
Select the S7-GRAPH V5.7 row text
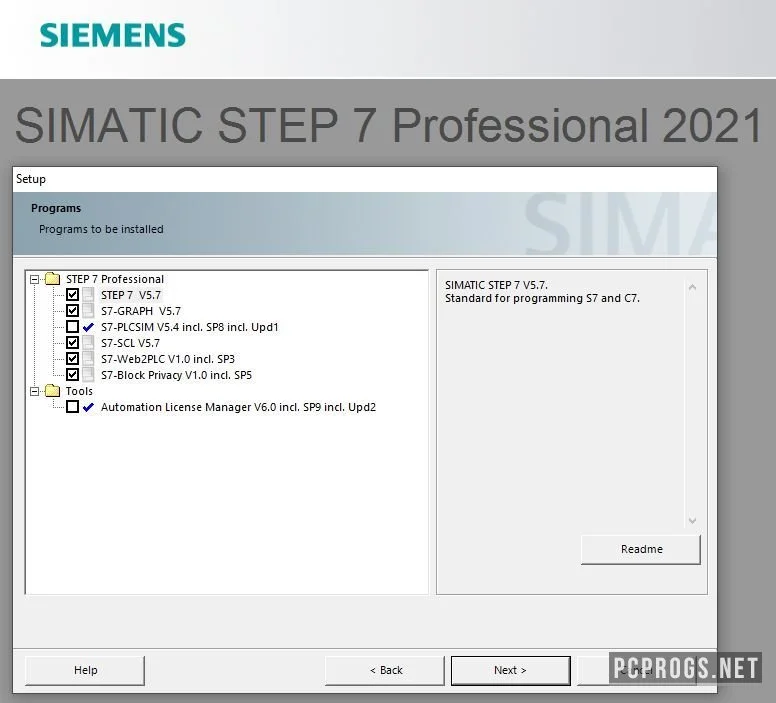coord(141,311)
